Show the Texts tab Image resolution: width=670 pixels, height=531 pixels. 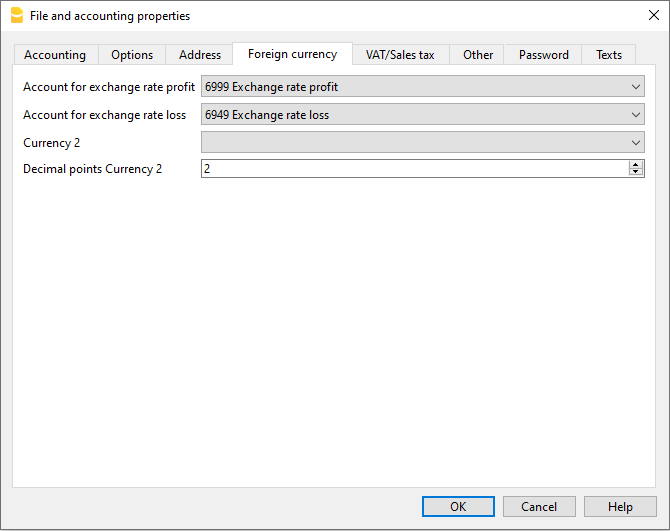click(609, 55)
